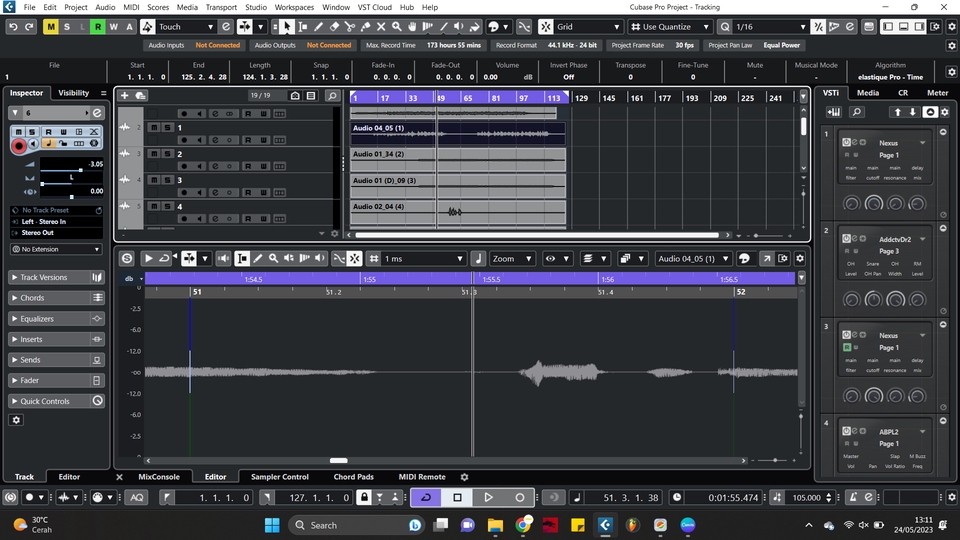This screenshot has width=960, height=540.
Task: Toggle global Mute M state button
Action: coord(51,27)
